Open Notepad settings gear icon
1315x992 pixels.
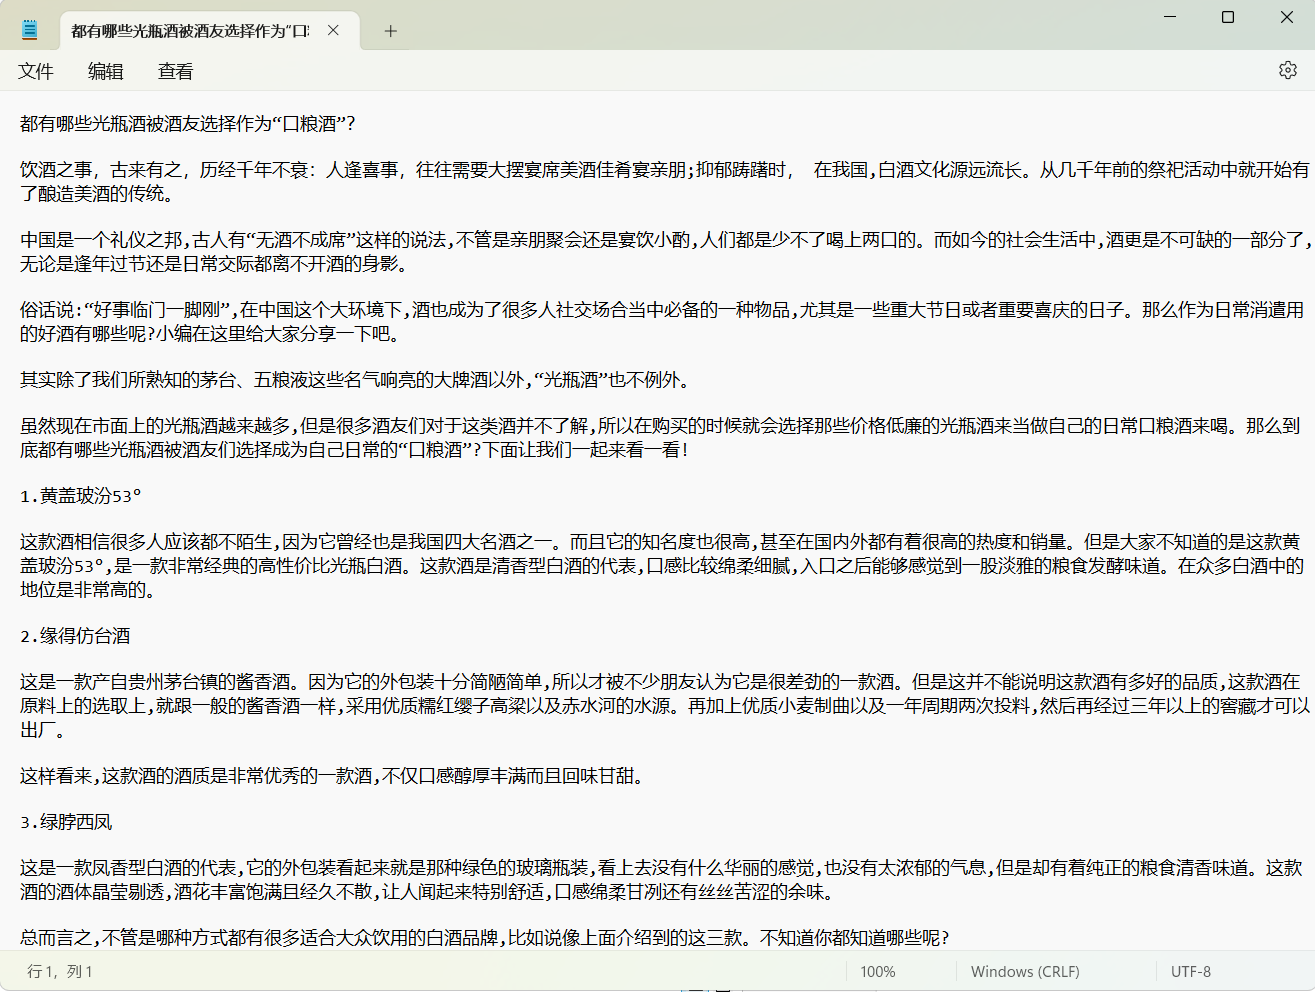pos(1288,70)
